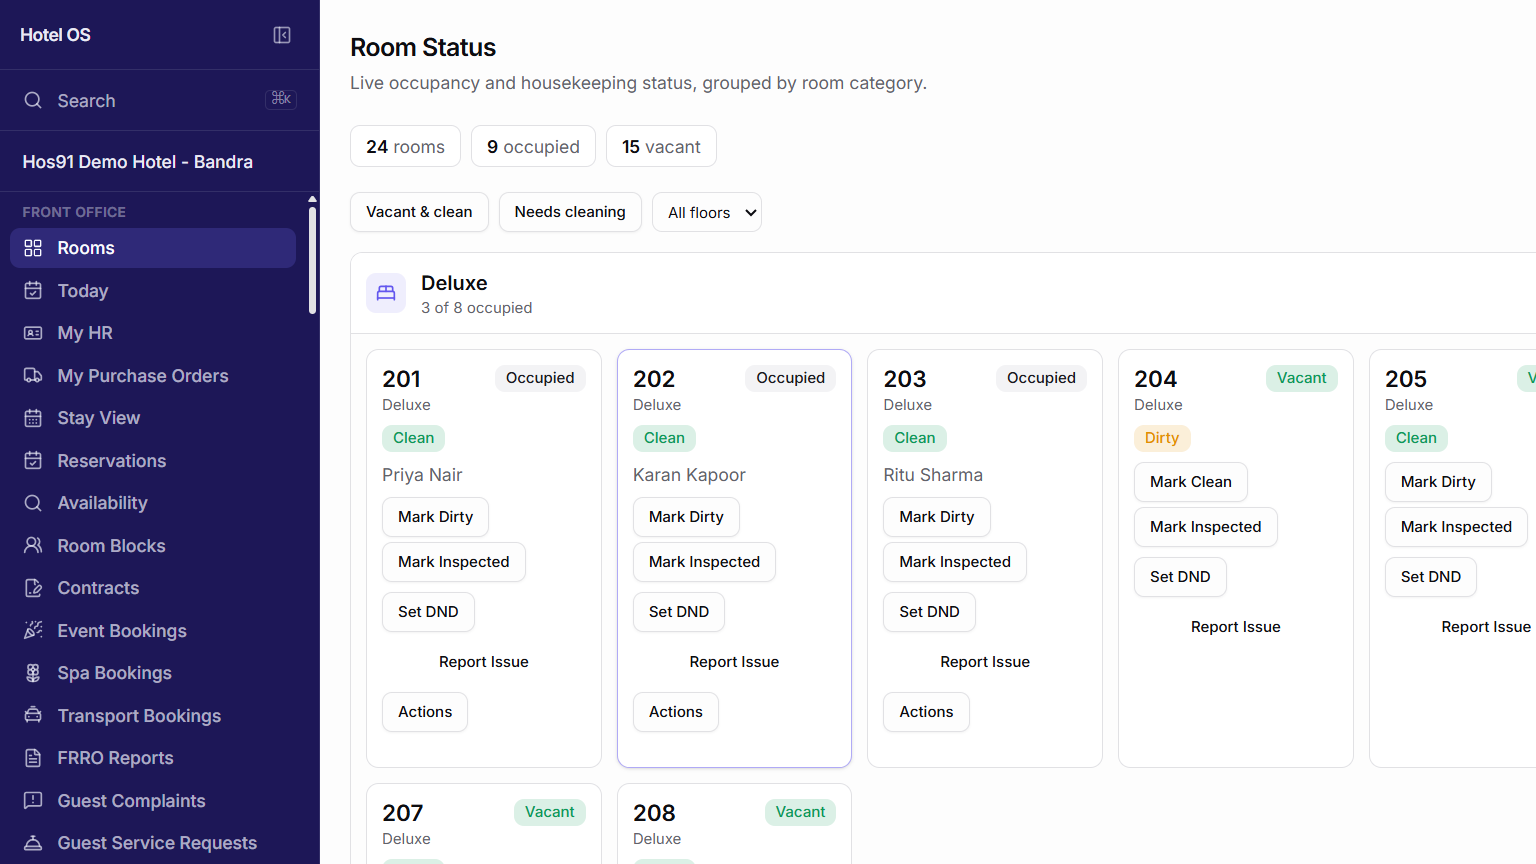Screen dimensions: 1536x864
Task: Open the Guest Complaints message icon
Action: point(33,800)
